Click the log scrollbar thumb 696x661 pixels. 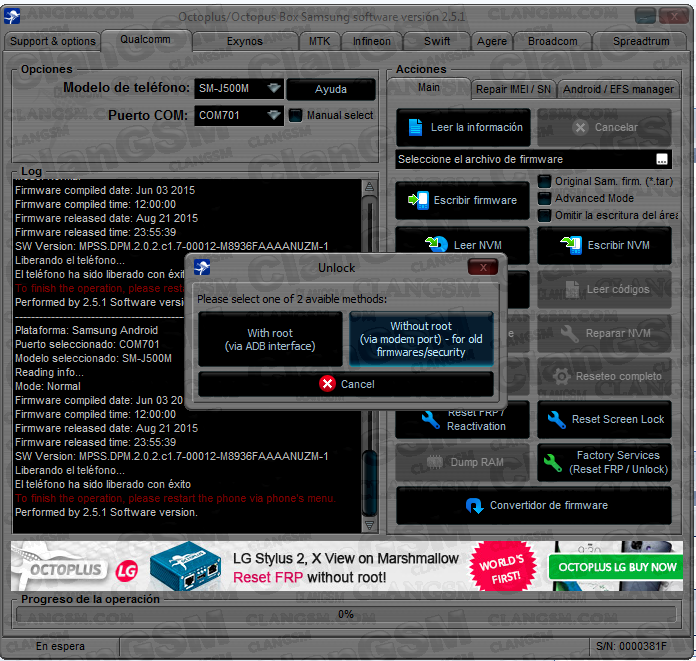point(369,483)
